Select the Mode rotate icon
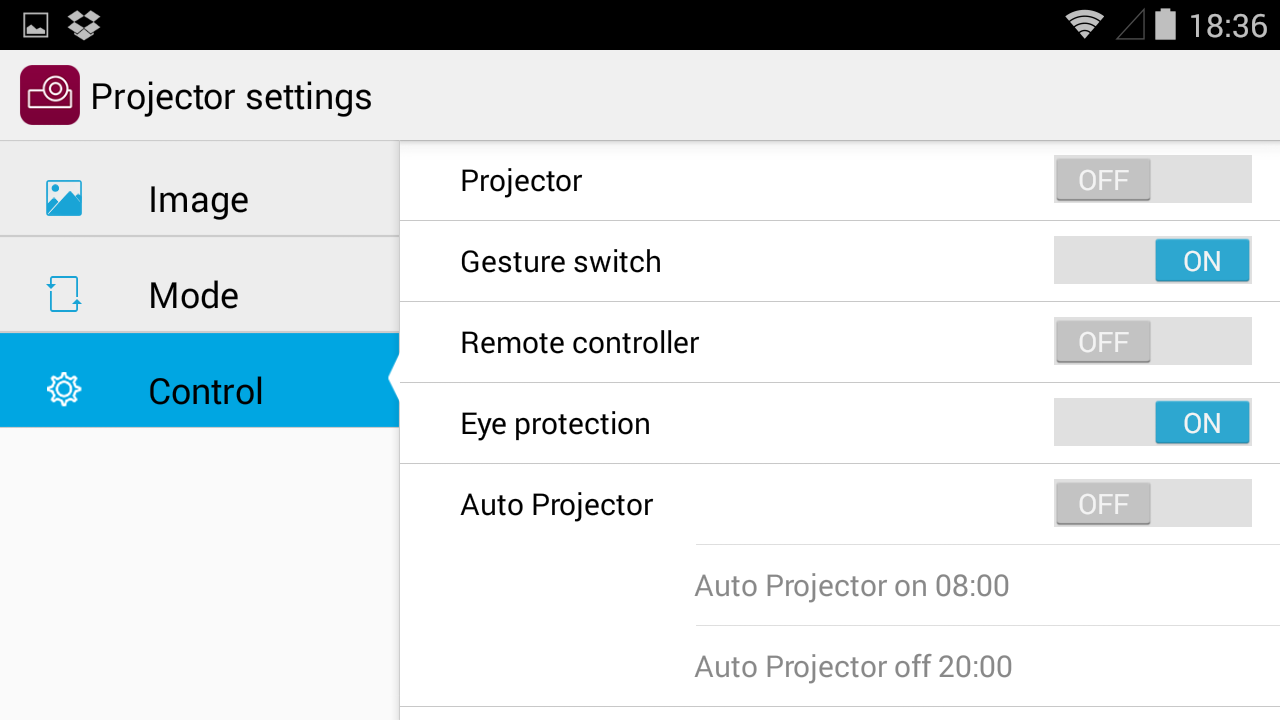 click(x=64, y=294)
